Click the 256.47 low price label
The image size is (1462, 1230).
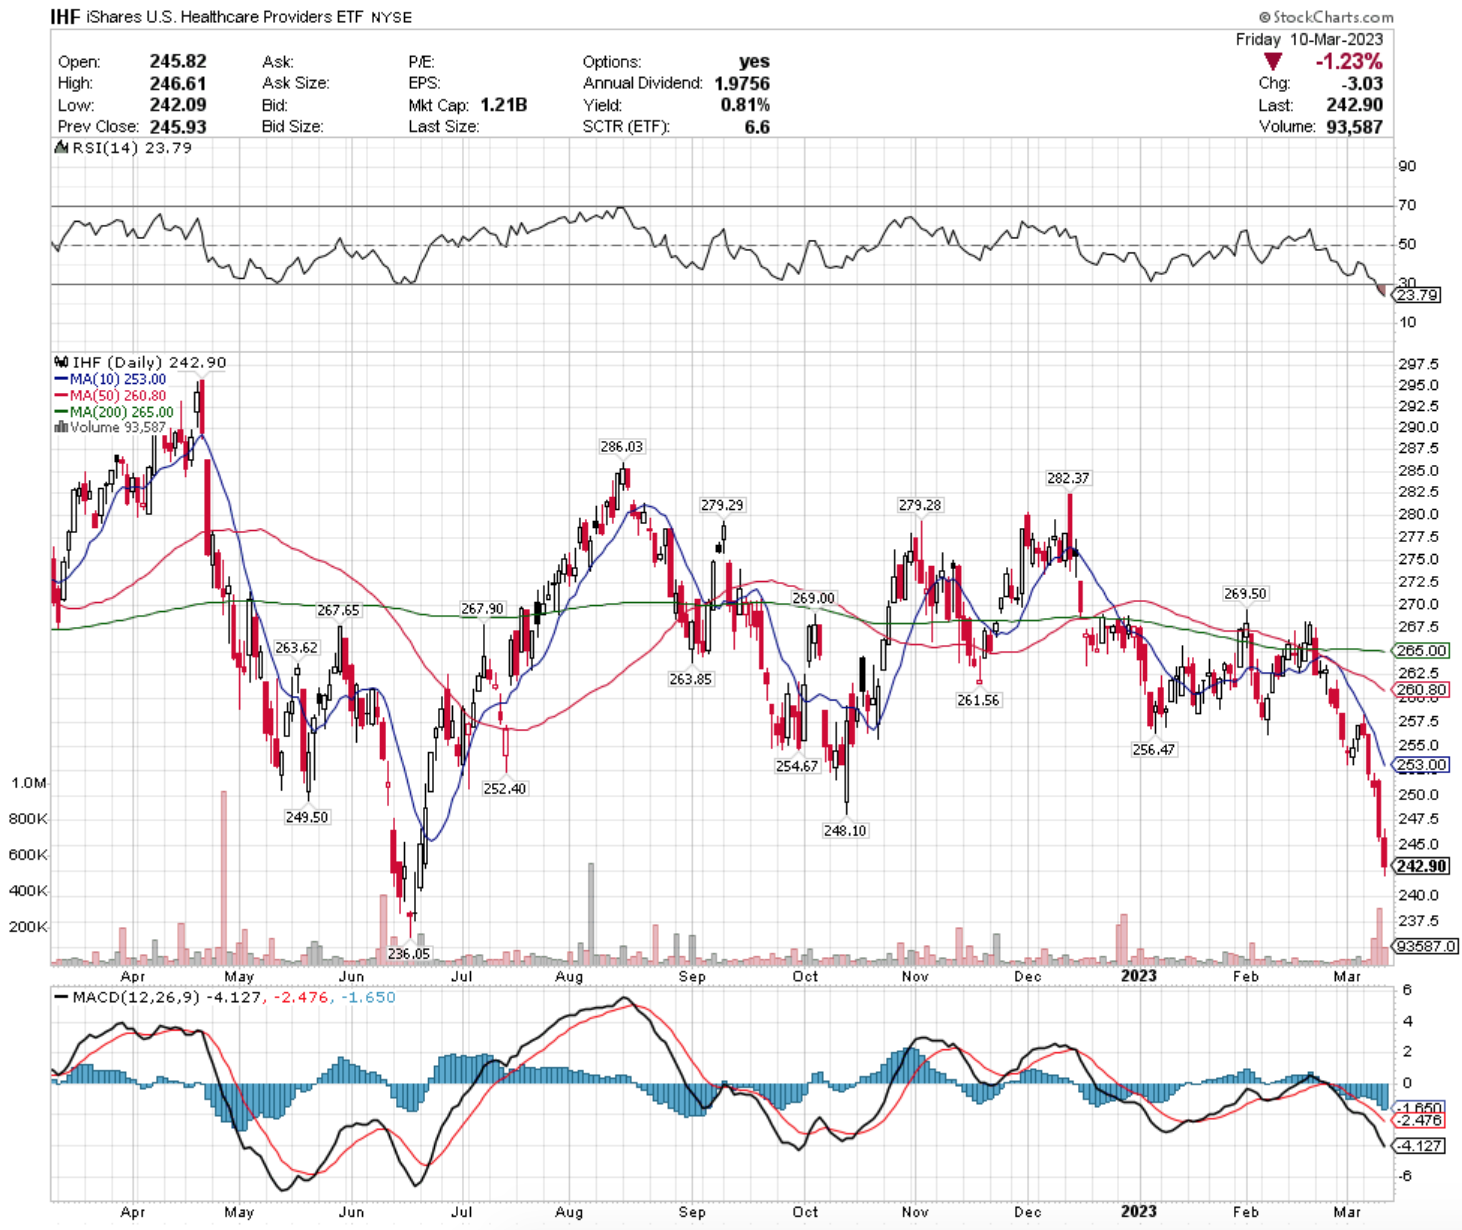(x=1153, y=750)
